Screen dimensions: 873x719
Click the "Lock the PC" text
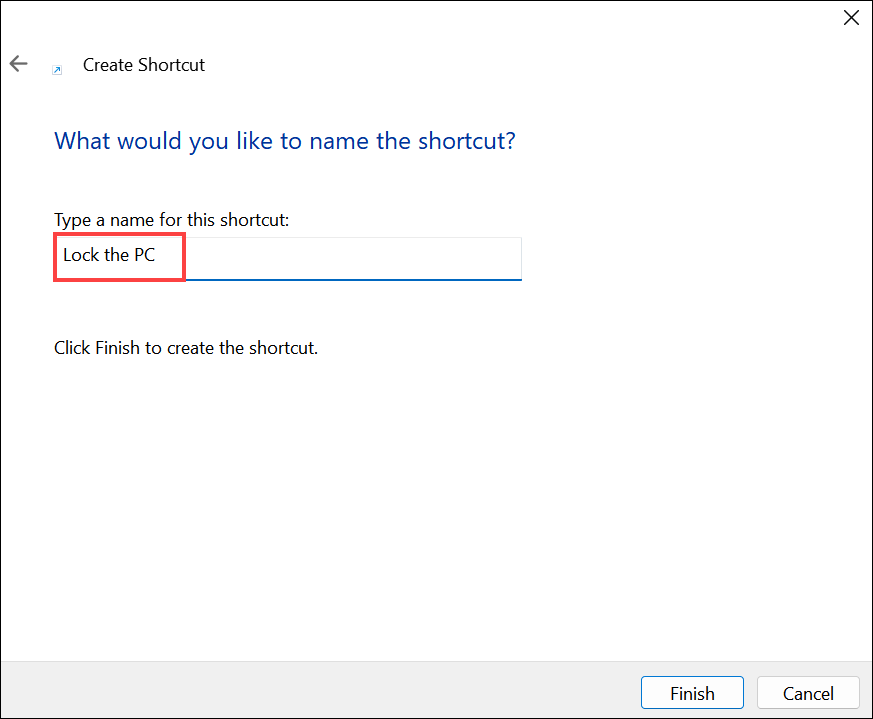tap(109, 255)
